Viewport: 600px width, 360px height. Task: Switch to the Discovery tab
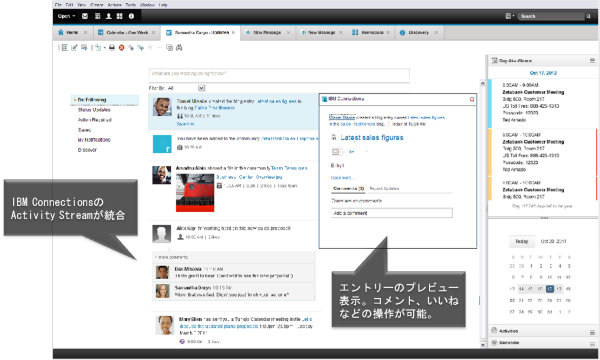pyautogui.click(x=419, y=33)
